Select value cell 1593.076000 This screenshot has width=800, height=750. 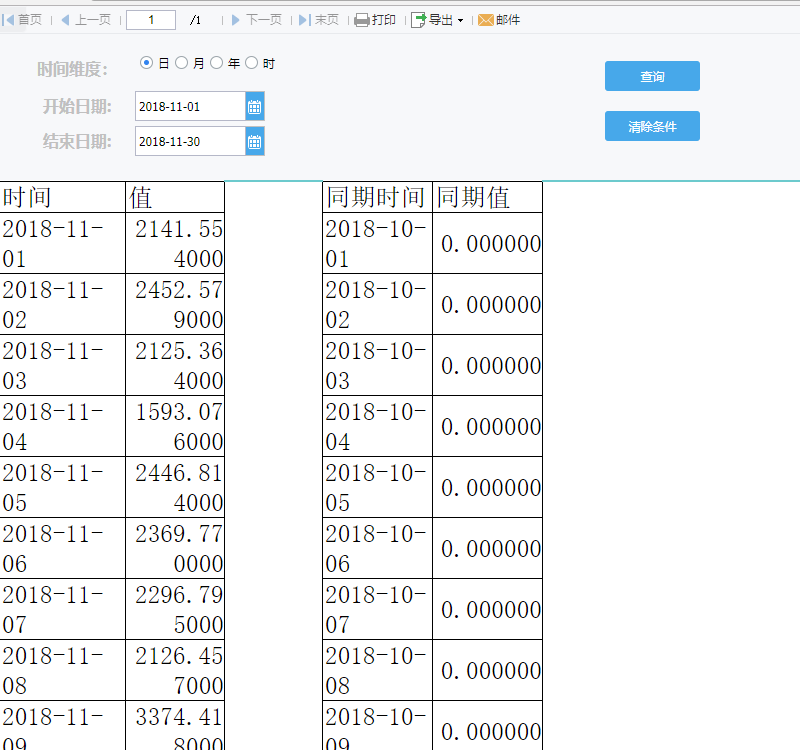pos(175,426)
